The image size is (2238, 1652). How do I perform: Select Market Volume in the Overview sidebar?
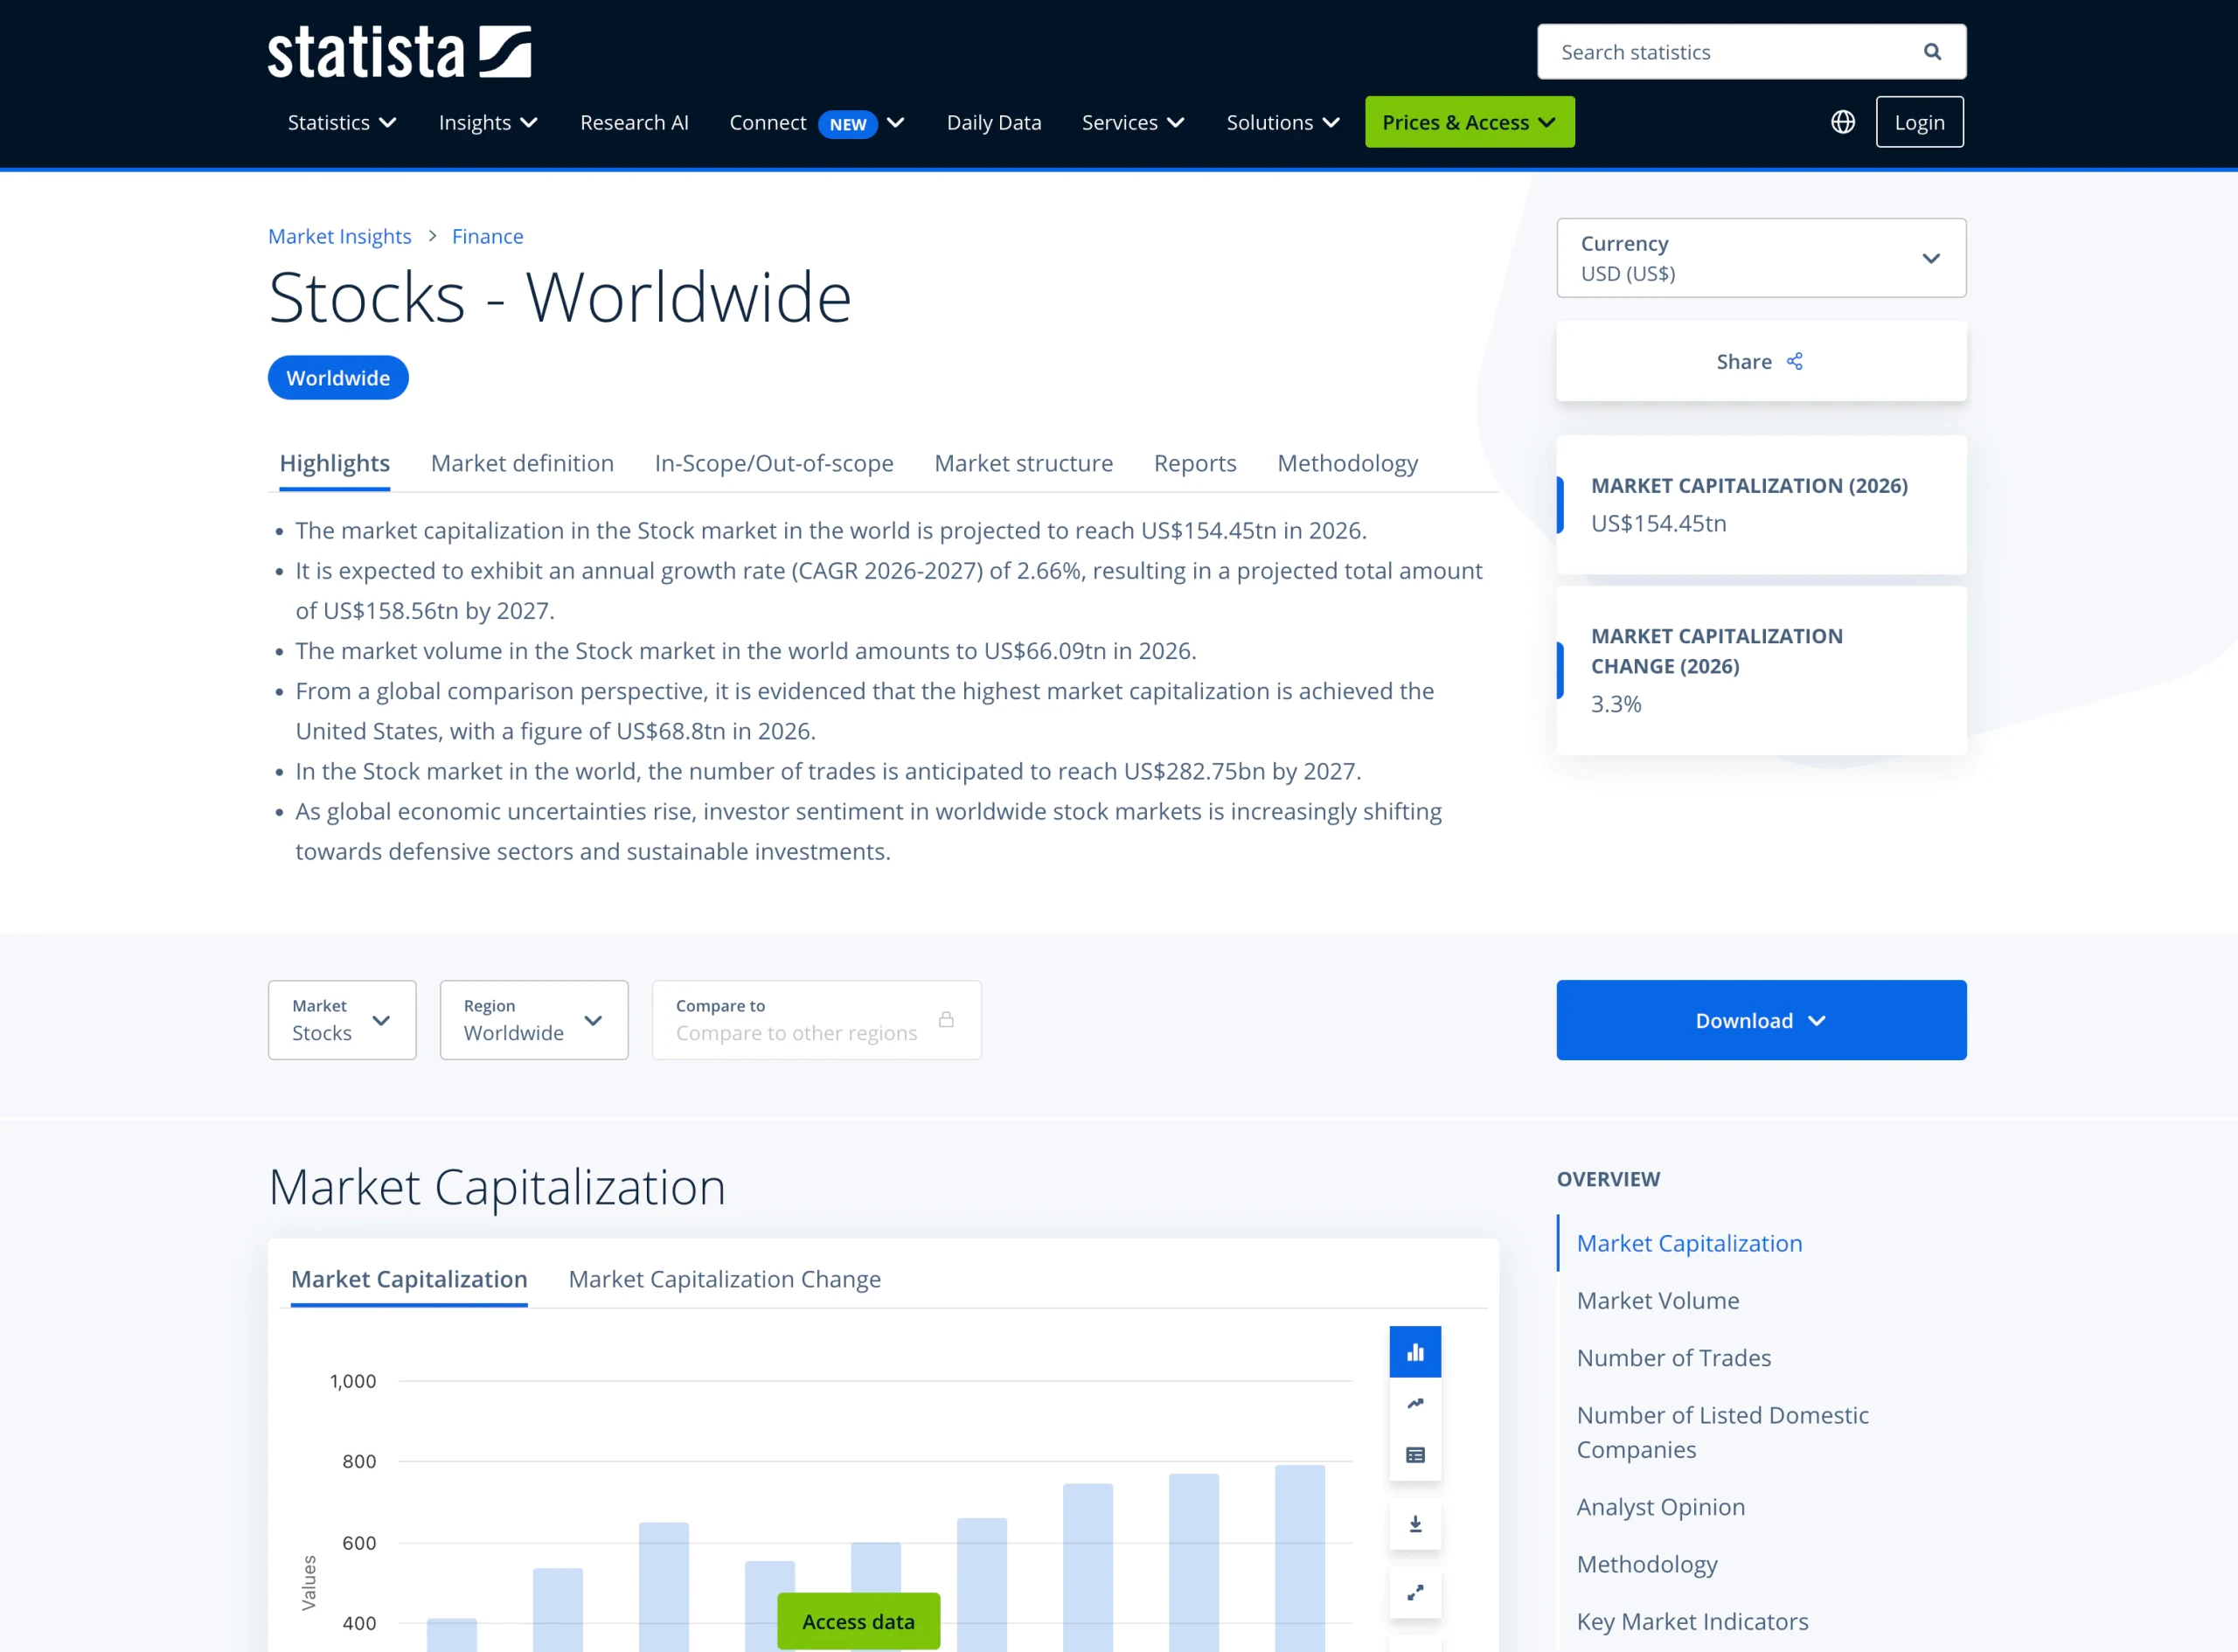pyautogui.click(x=1657, y=1300)
